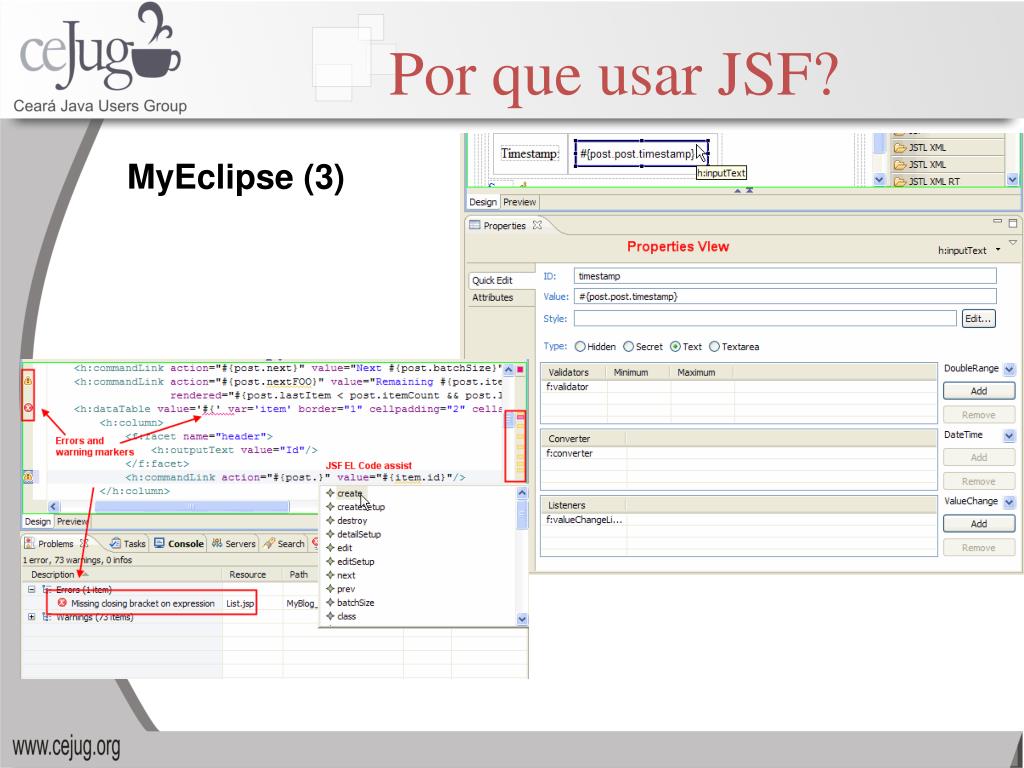Switch to the upper Design tab

click(x=483, y=202)
